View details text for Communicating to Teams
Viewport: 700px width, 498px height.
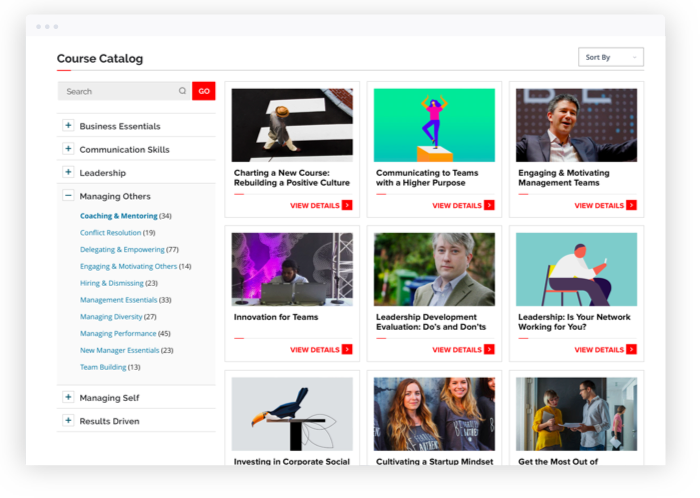457,206
